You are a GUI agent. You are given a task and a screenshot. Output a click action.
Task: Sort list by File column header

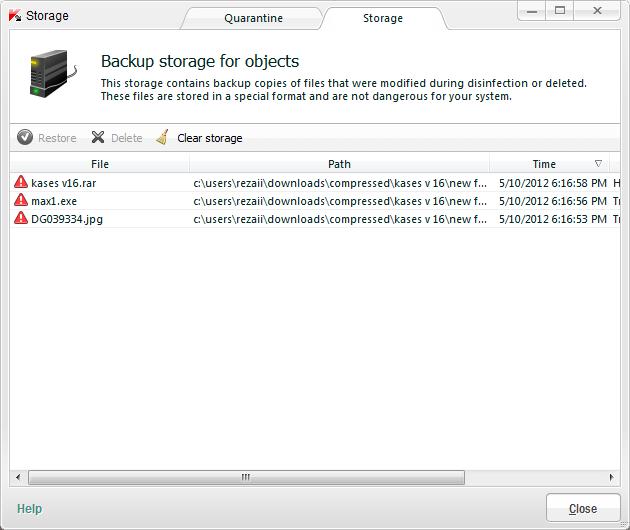100,164
